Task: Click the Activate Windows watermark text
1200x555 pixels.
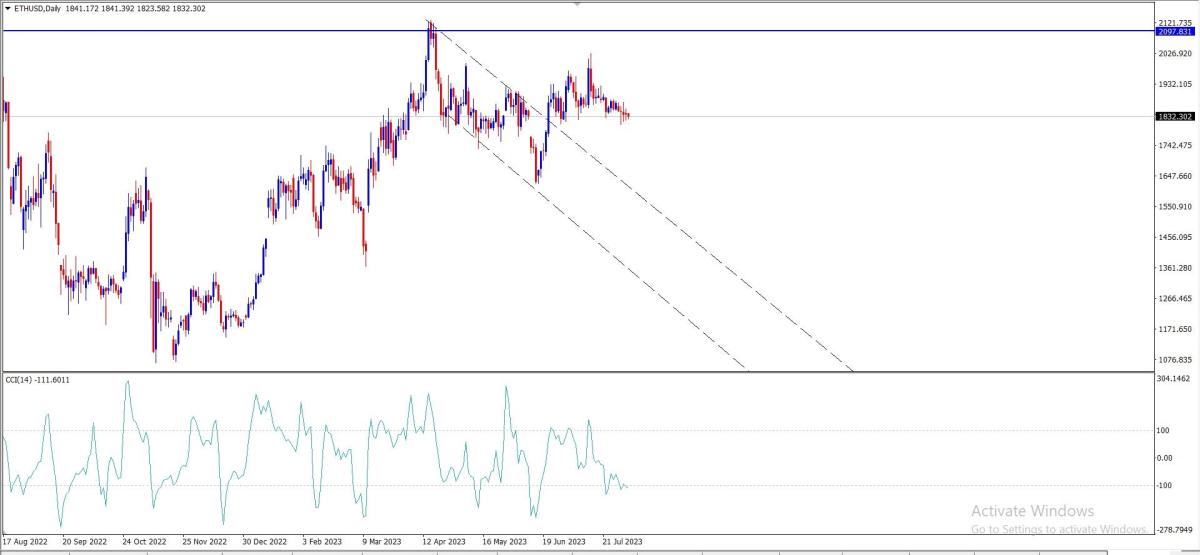Action: [x=1032, y=511]
